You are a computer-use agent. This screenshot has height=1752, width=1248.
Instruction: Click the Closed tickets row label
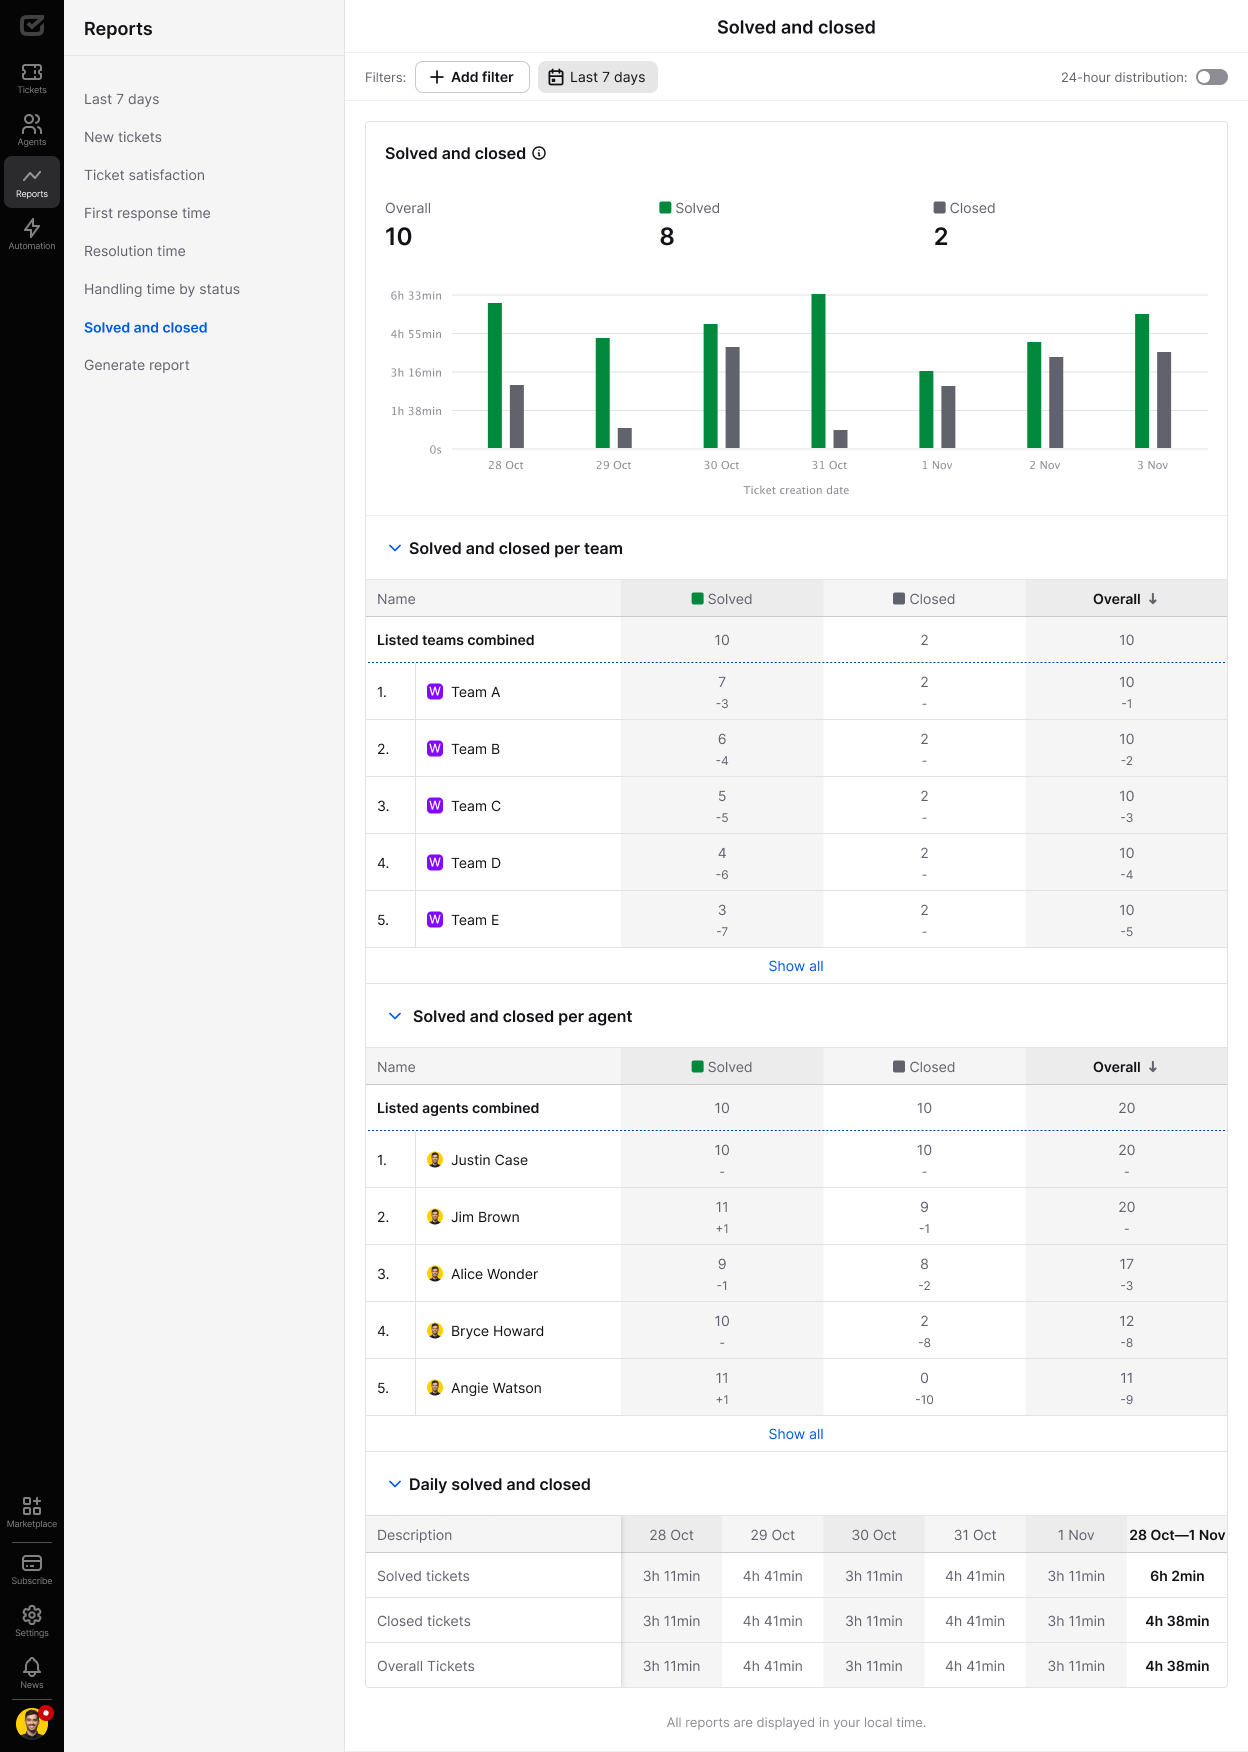(424, 1621)
